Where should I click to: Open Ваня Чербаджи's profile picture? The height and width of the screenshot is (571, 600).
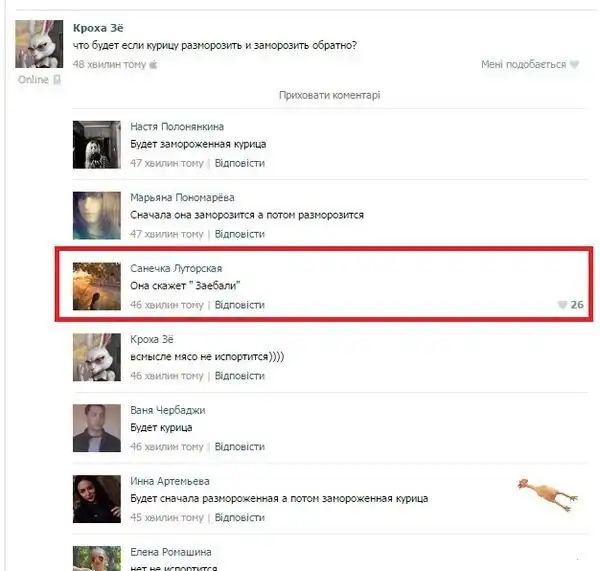coord(97,428)
